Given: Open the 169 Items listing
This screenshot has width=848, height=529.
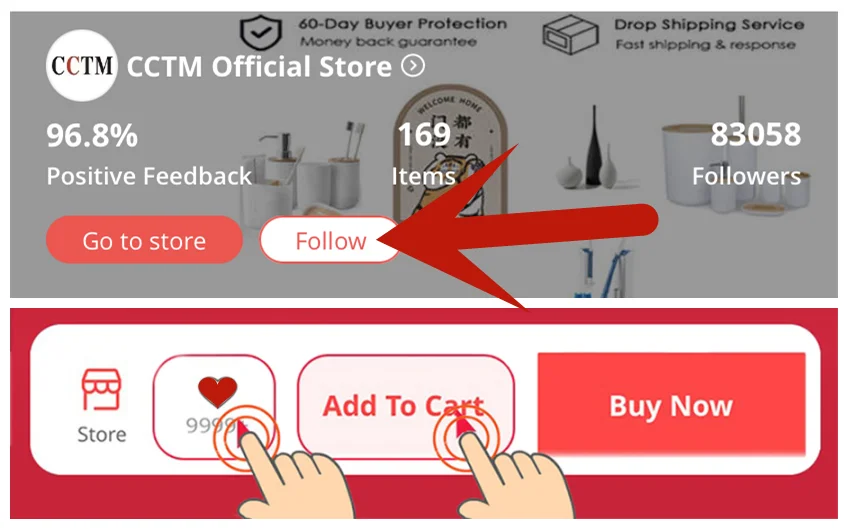Looking at the screenshot, I should (x=423, y=155).
